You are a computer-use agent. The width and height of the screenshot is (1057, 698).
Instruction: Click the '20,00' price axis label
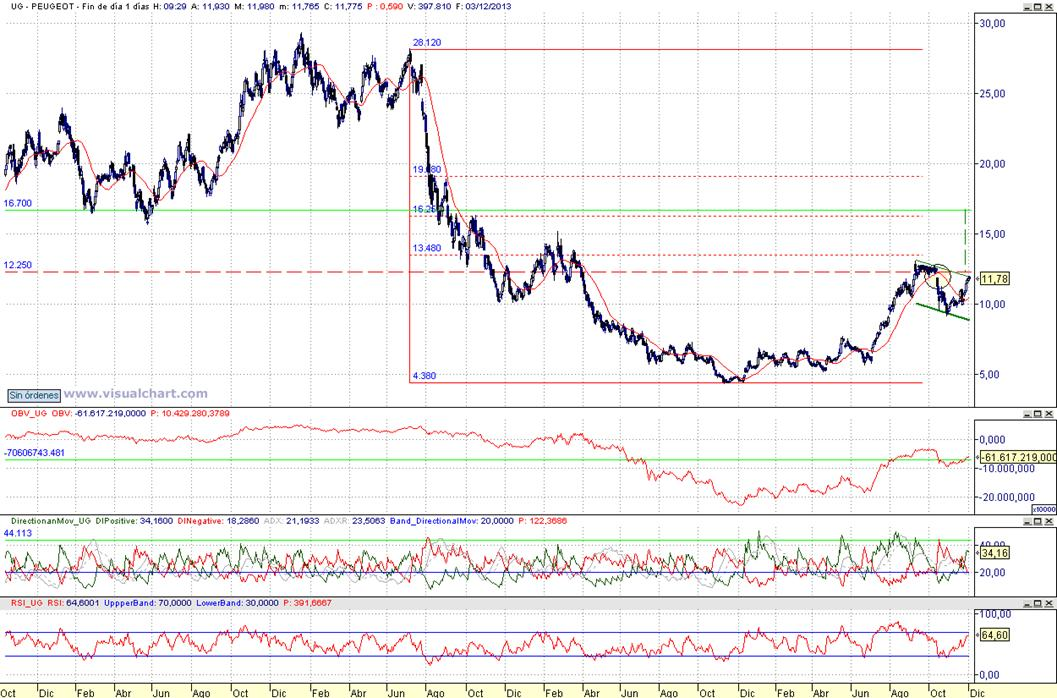(x=992, y=164)
